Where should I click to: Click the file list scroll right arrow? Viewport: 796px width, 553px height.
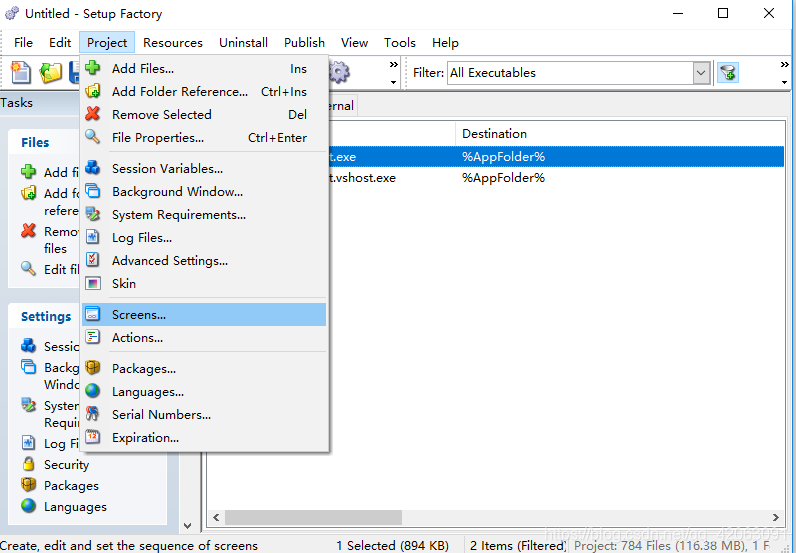pyautogui.click(x=776, y=517)
